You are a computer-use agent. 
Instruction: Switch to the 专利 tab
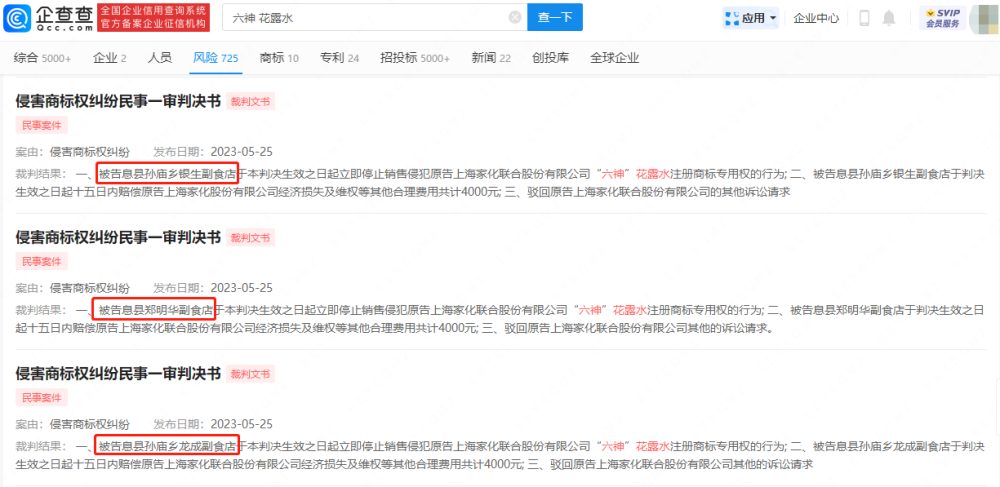click(x=340, y=58)
